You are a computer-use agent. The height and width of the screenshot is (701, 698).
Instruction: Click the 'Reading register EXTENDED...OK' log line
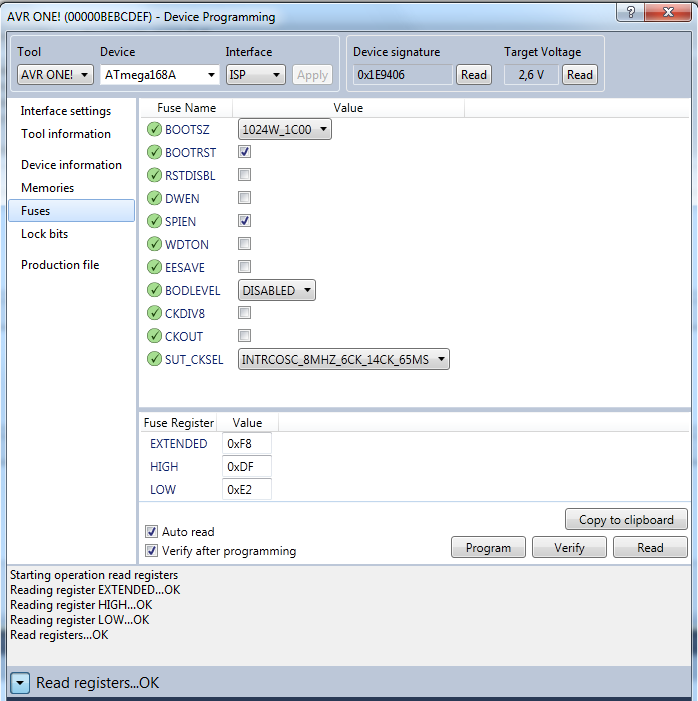pos(95,590)
